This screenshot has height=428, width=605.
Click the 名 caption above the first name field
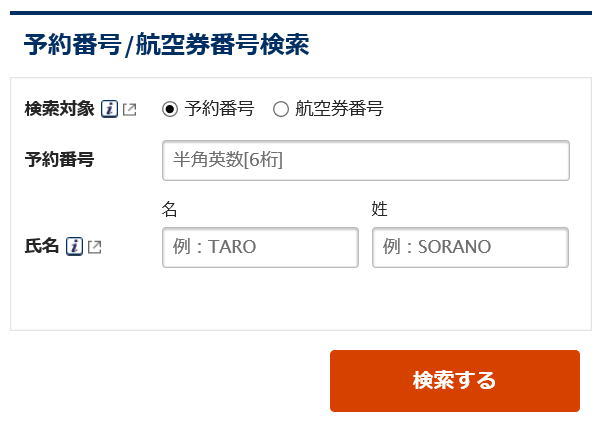pos(169,209)
